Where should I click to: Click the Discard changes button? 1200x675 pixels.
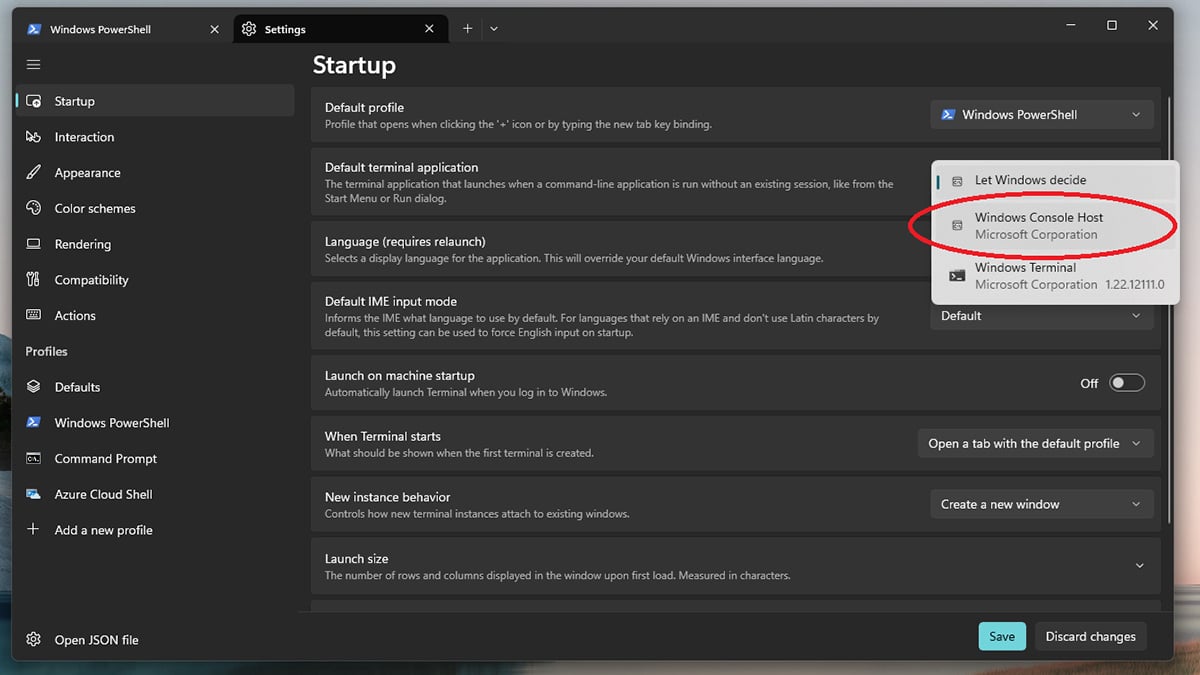coord(1091,636)
